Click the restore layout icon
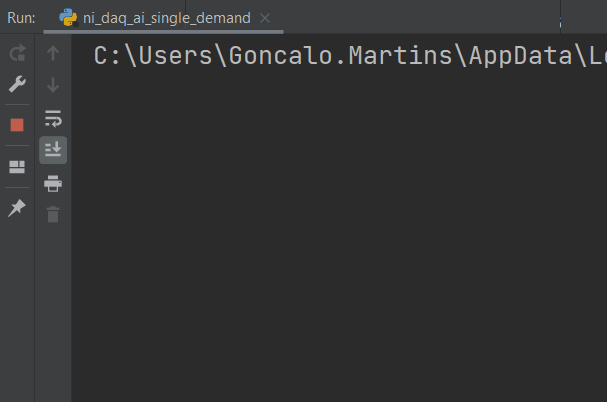This screenshot has width=607, height=402. pos(17,167)
